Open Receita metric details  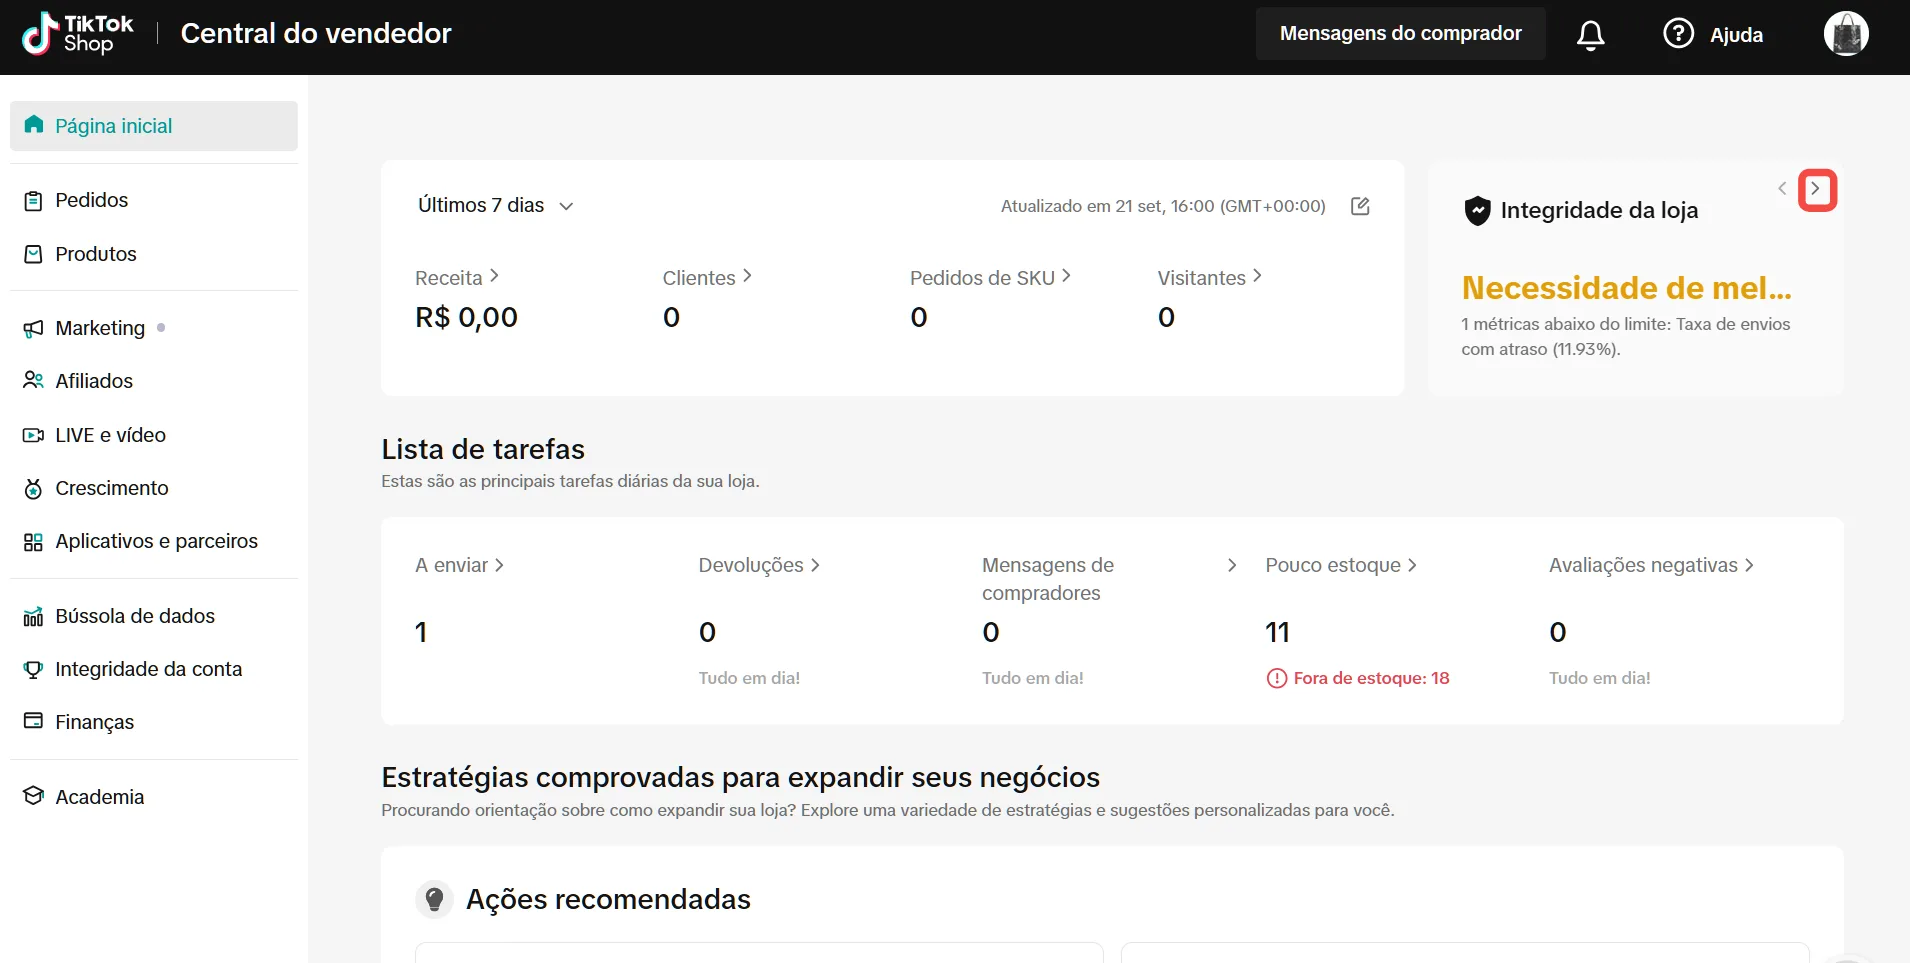click(x=457, y=277)
